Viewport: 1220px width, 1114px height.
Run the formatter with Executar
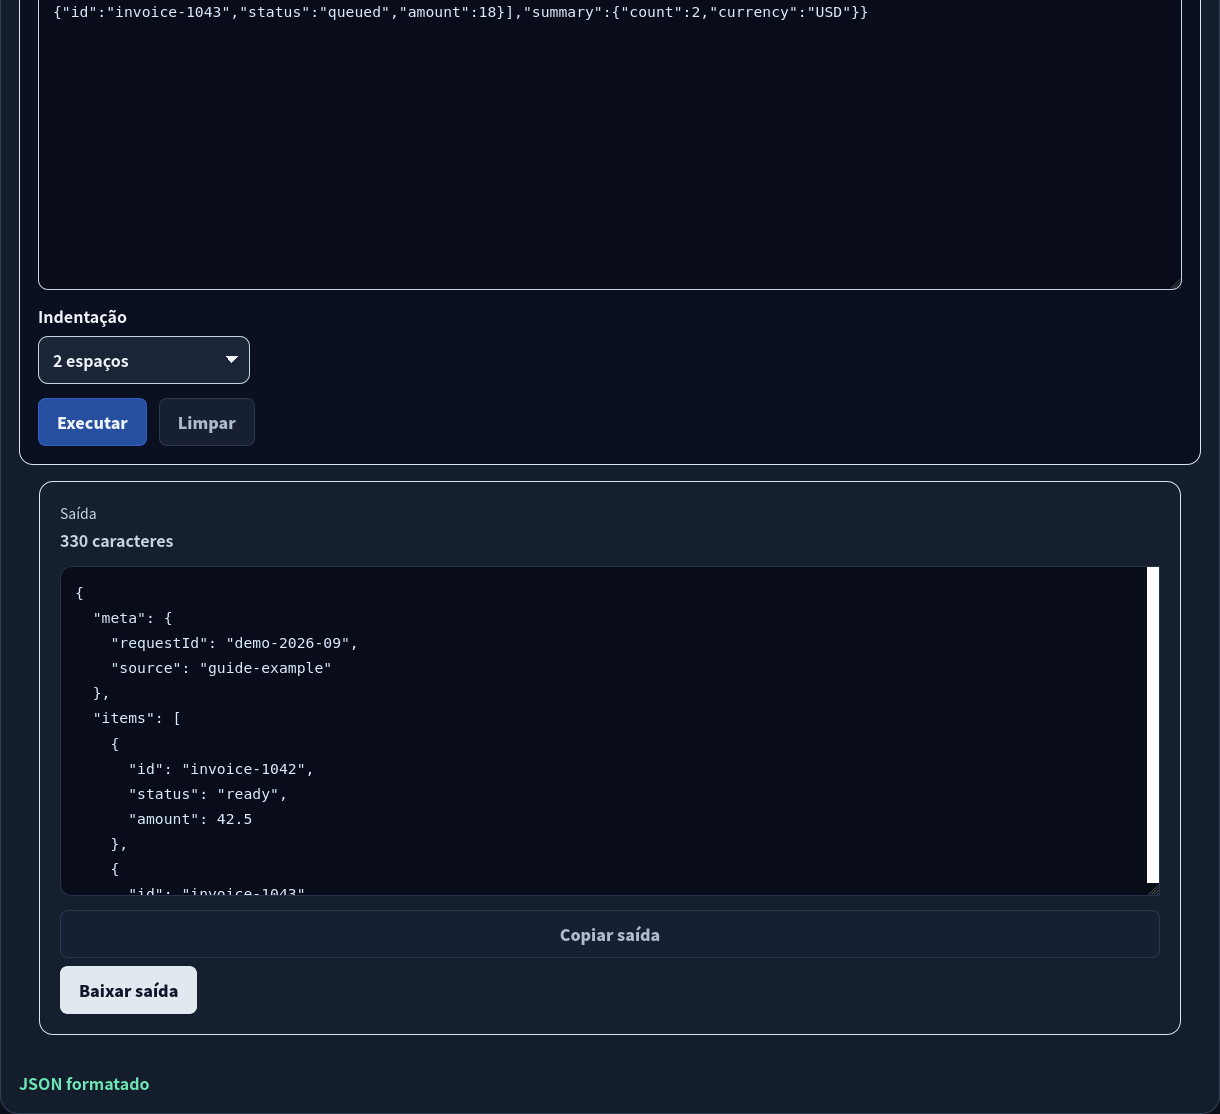pyautogui.click(x=92, y=422)
